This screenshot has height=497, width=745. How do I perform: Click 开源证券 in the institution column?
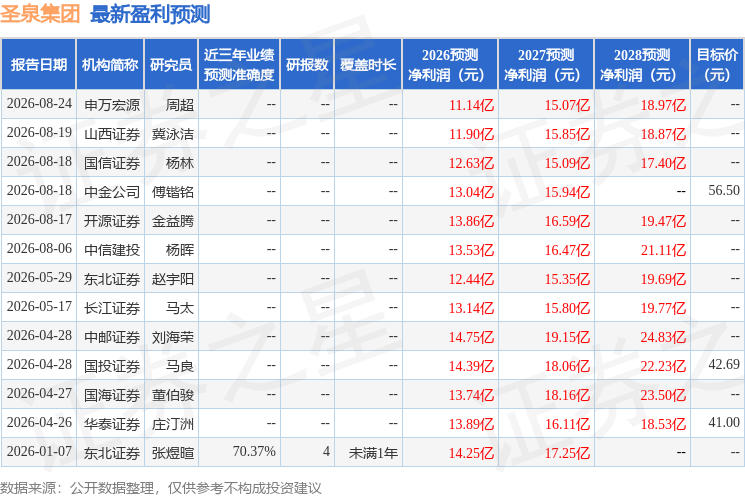click(x=112, y=221)
